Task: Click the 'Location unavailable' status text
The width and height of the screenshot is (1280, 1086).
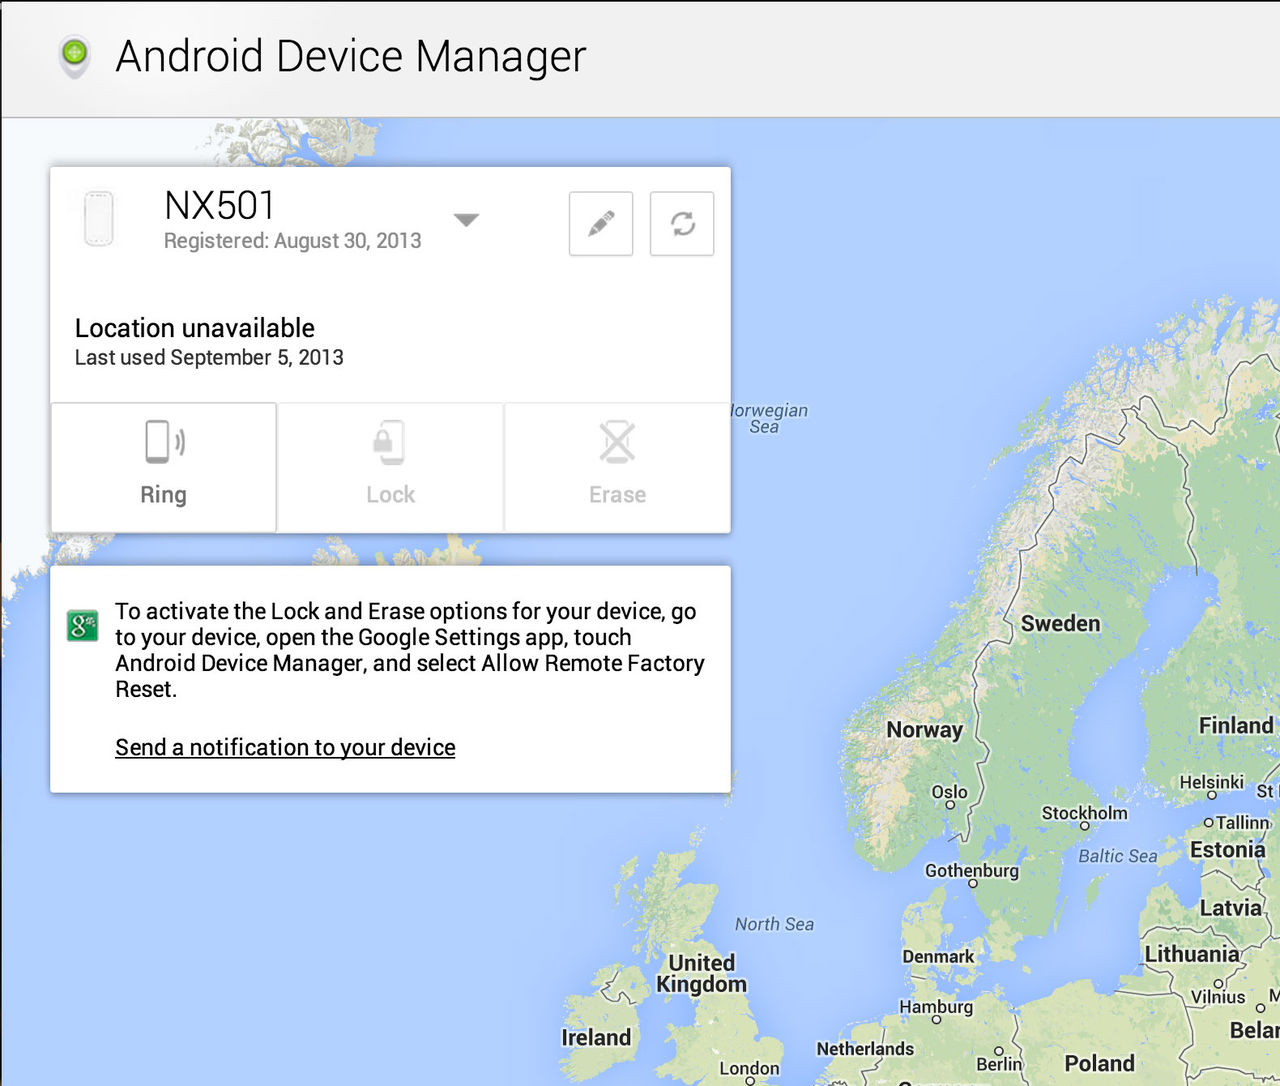Action: [195, 328]
